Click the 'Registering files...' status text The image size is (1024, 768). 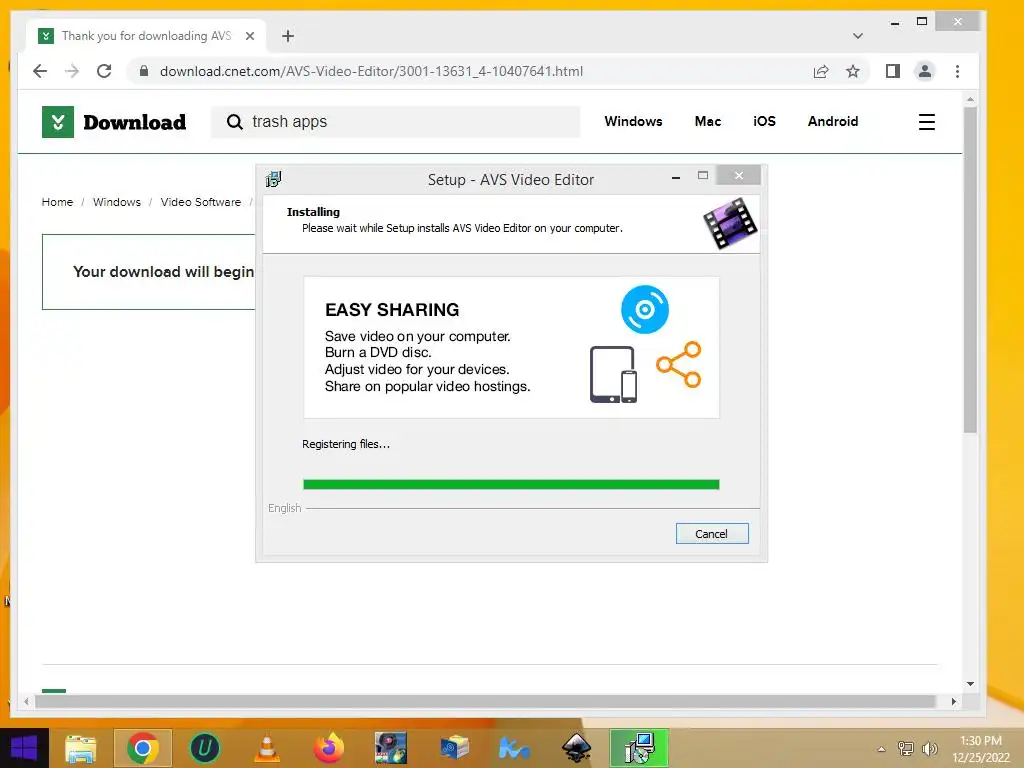pyautogui.click(x=346, y=444)
